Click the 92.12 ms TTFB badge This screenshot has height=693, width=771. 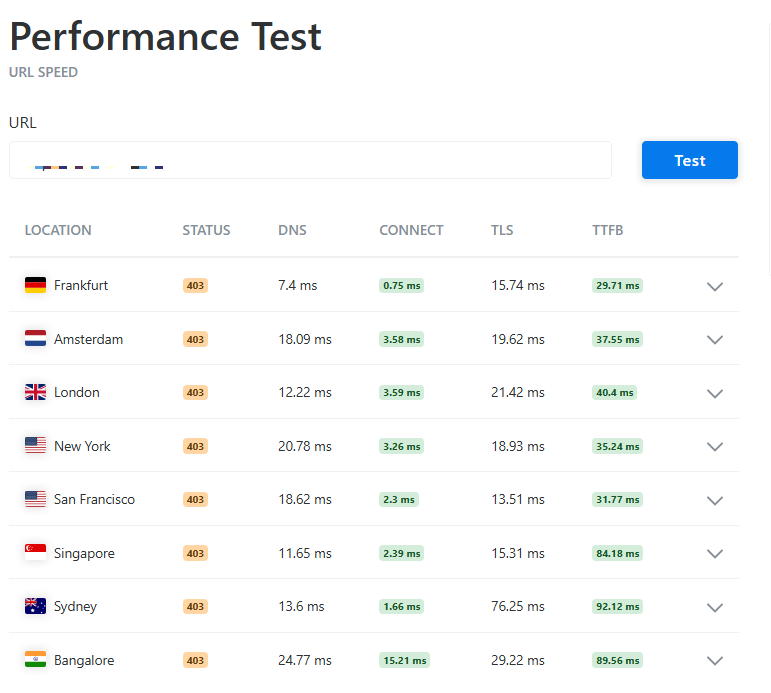tap(617, 606)
